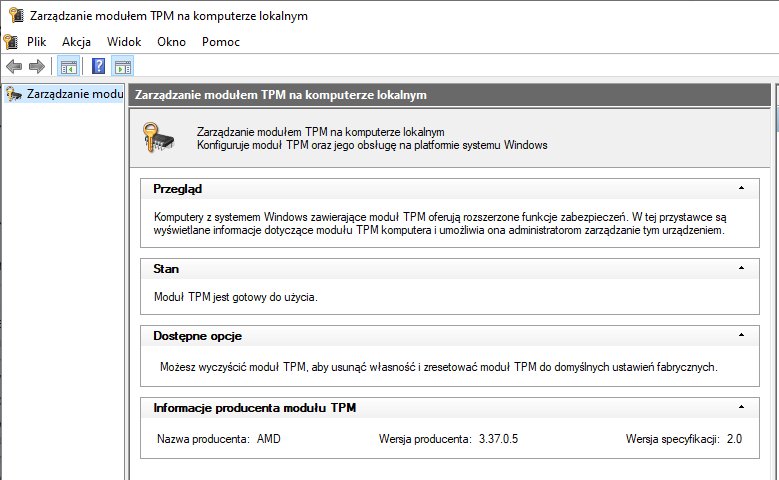Collapse the Stan section
The width and height of the screenshot is (779, 480).
pos(741,268)
